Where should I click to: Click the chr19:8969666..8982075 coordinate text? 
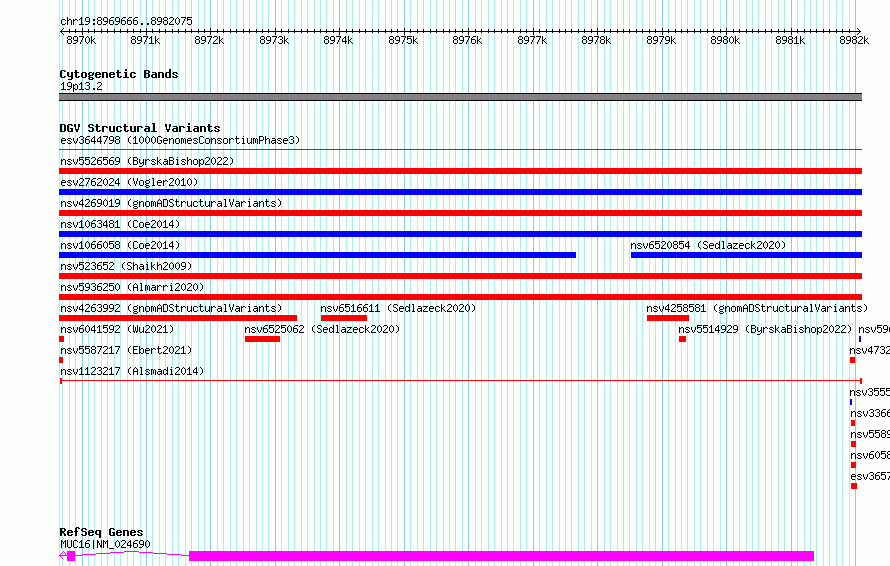[126, 21]
